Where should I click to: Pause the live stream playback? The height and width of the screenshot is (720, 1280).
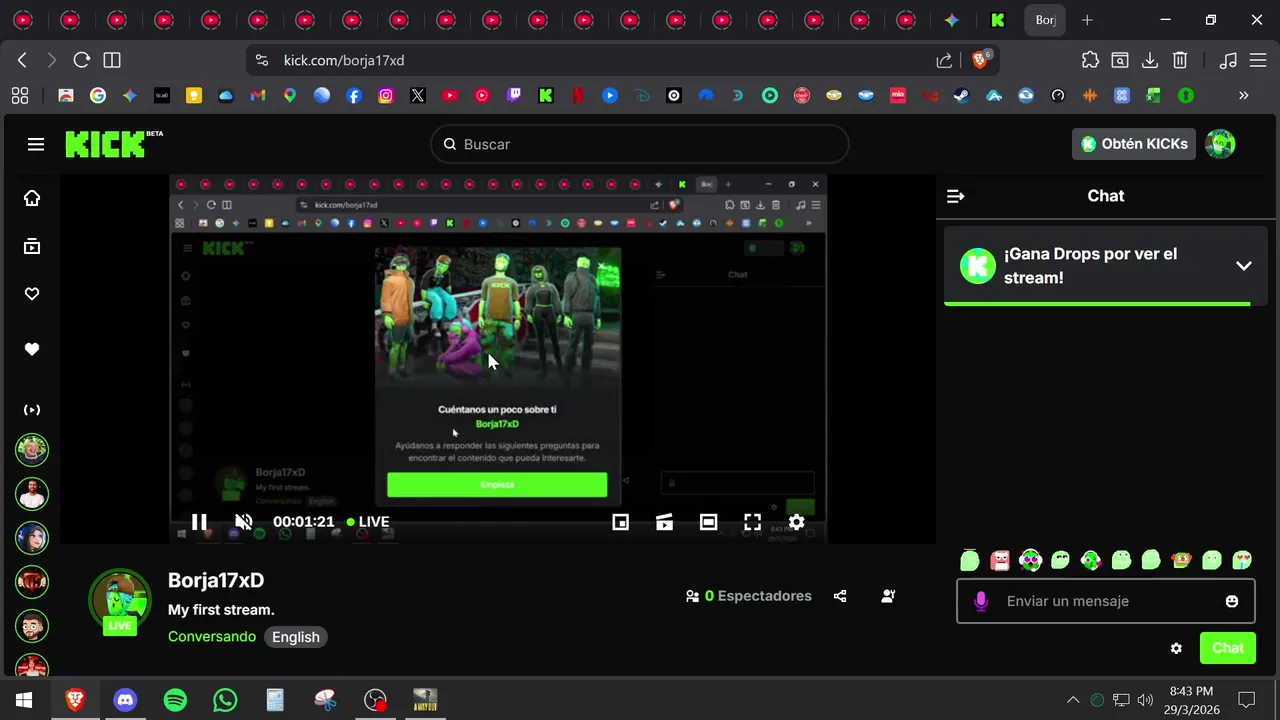(x=199, y=522)
